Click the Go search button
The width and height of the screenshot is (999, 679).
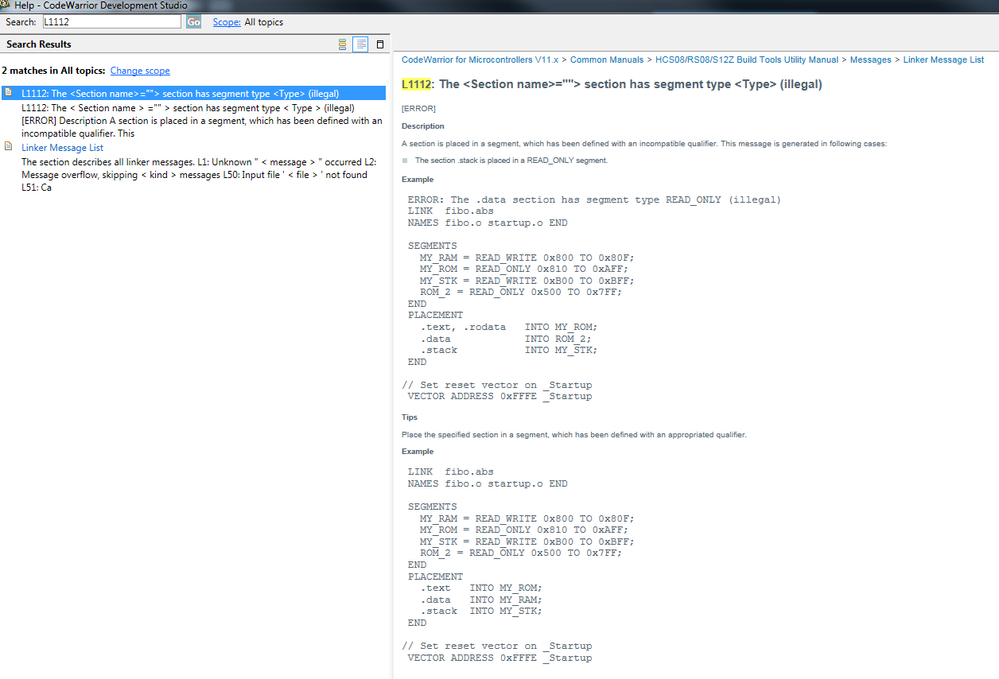194,22
